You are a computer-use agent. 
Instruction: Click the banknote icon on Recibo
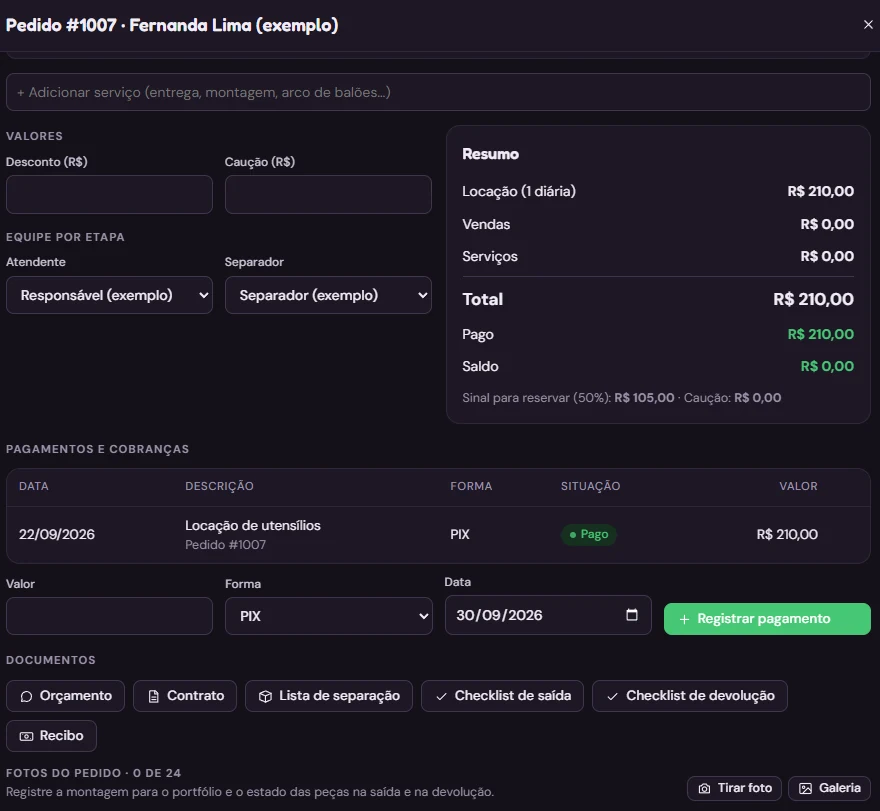pyautogui.click(x=26, y=736)
